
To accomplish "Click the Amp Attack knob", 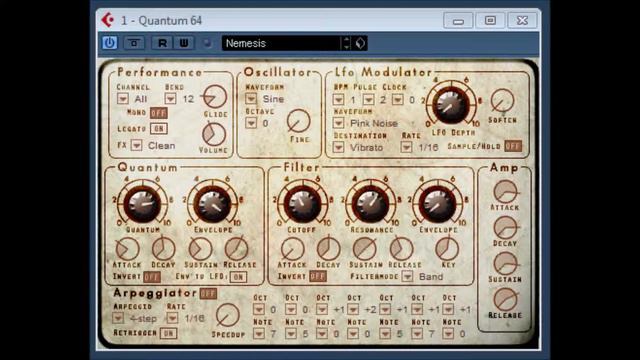I will click(x=505, y=192).
